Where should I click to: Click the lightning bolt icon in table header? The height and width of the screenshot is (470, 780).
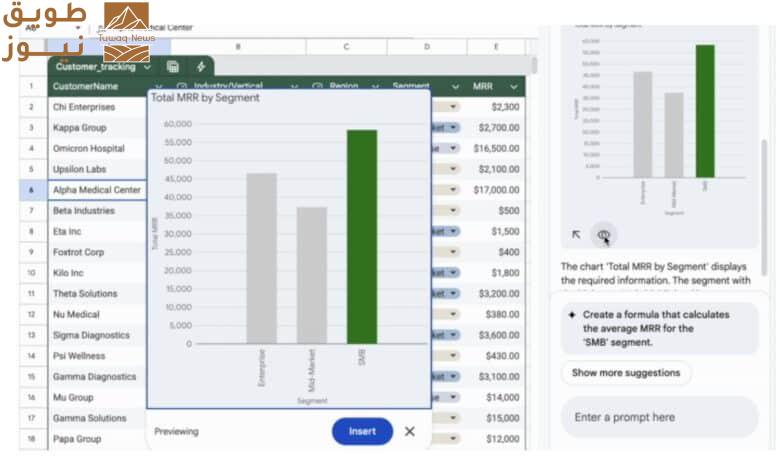(201, 67)
